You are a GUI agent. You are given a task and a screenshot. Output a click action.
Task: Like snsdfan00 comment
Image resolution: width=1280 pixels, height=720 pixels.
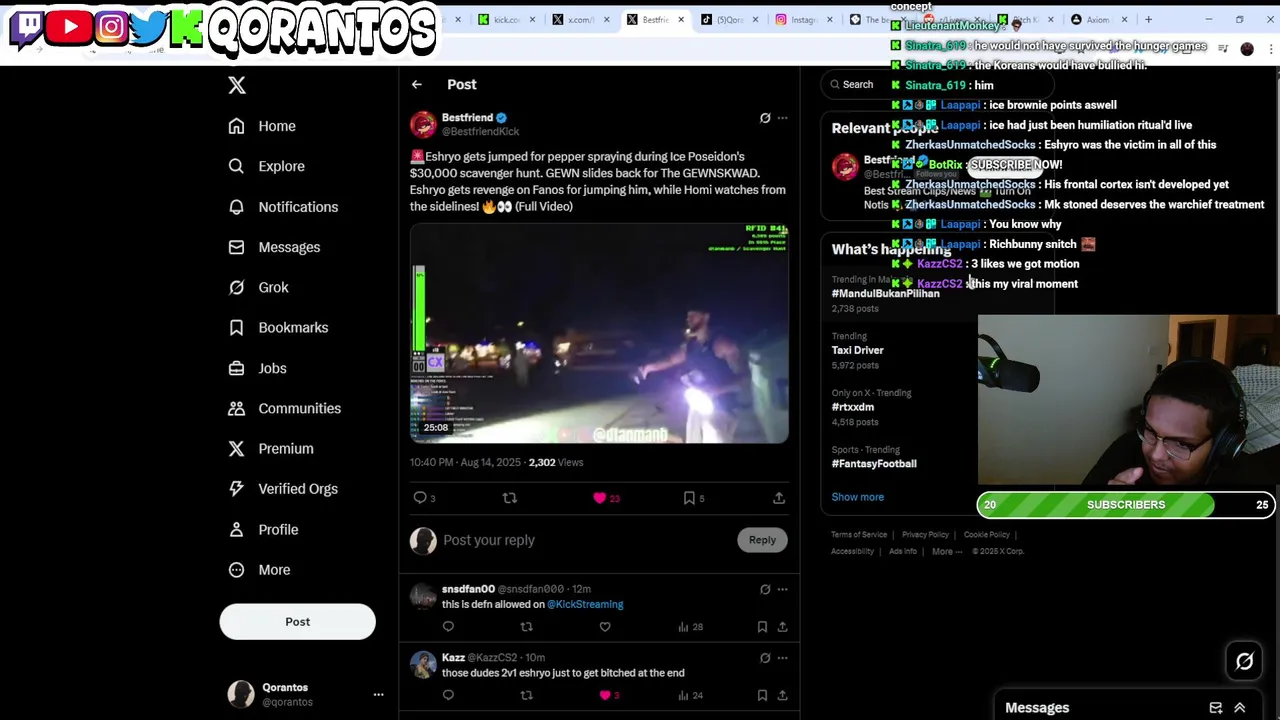(605, 627)
